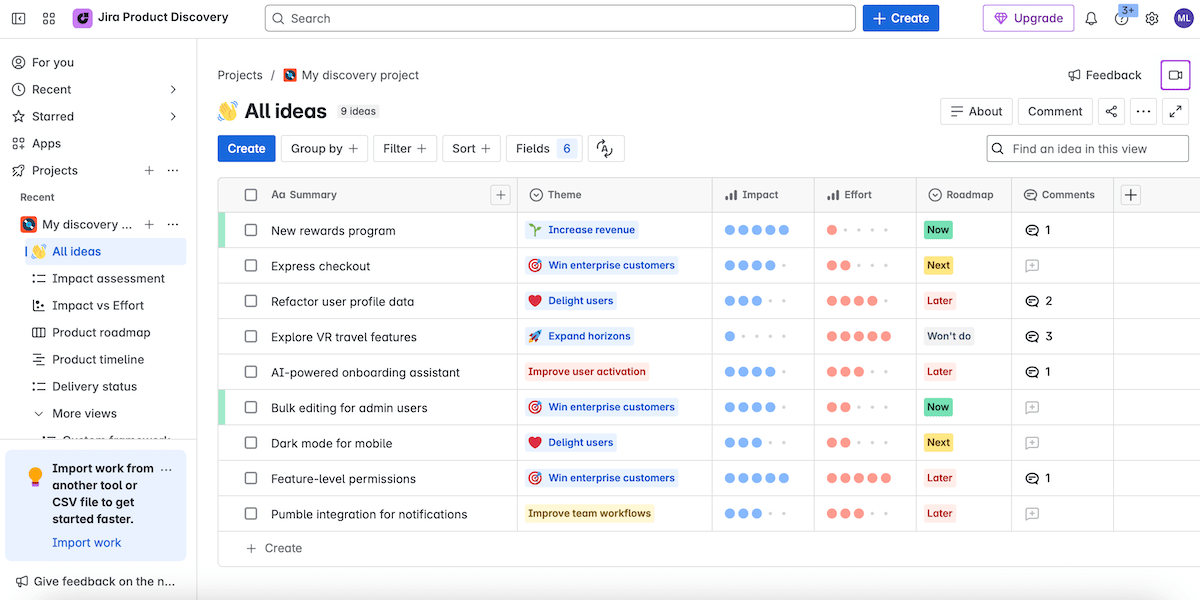
Task: Click the notifications bell icon
Action: click(x=1091, y=18)
